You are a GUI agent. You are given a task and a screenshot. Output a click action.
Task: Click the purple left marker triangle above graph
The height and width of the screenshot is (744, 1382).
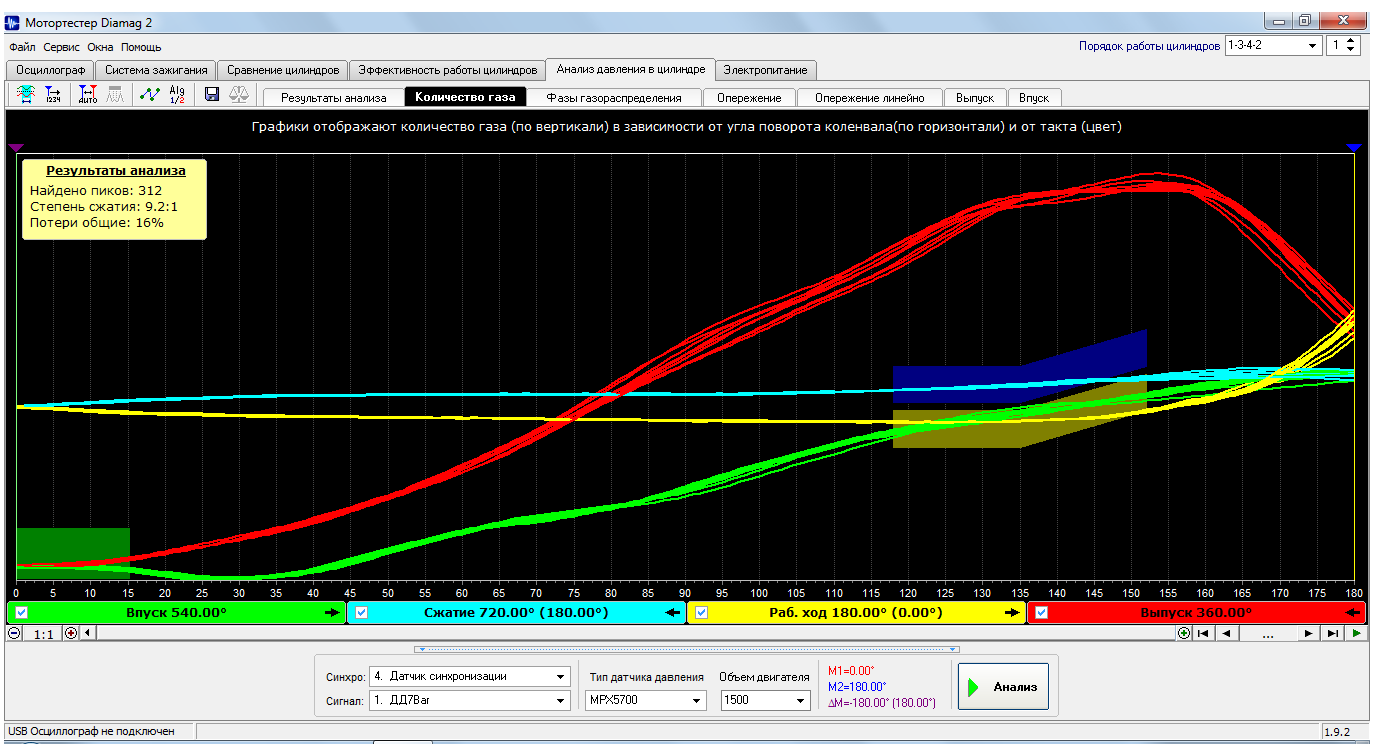click(15, 147)
